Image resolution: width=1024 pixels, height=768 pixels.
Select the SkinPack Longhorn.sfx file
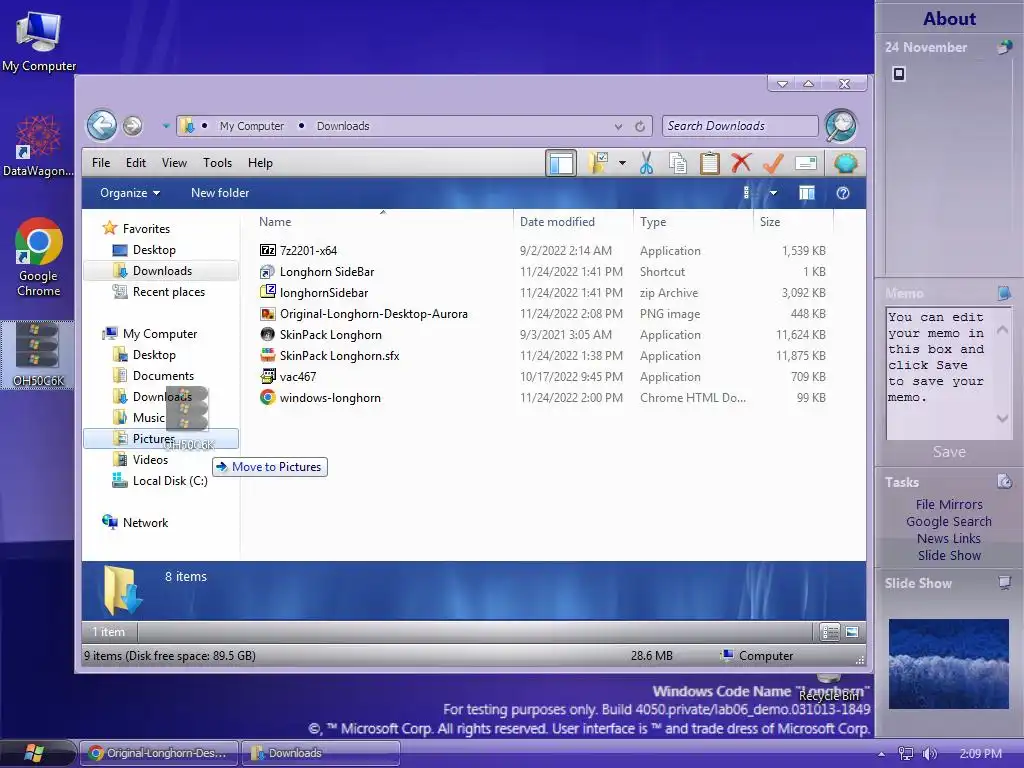339,356
